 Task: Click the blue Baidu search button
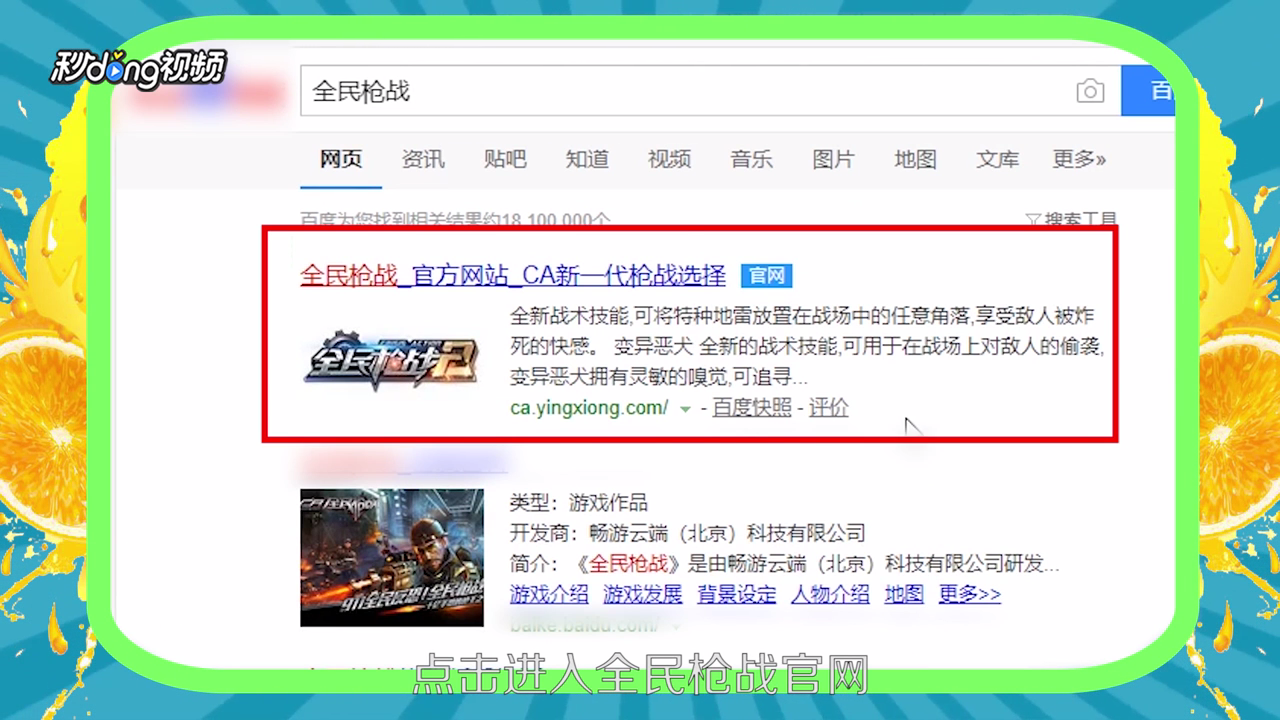tap(1160, 91)
